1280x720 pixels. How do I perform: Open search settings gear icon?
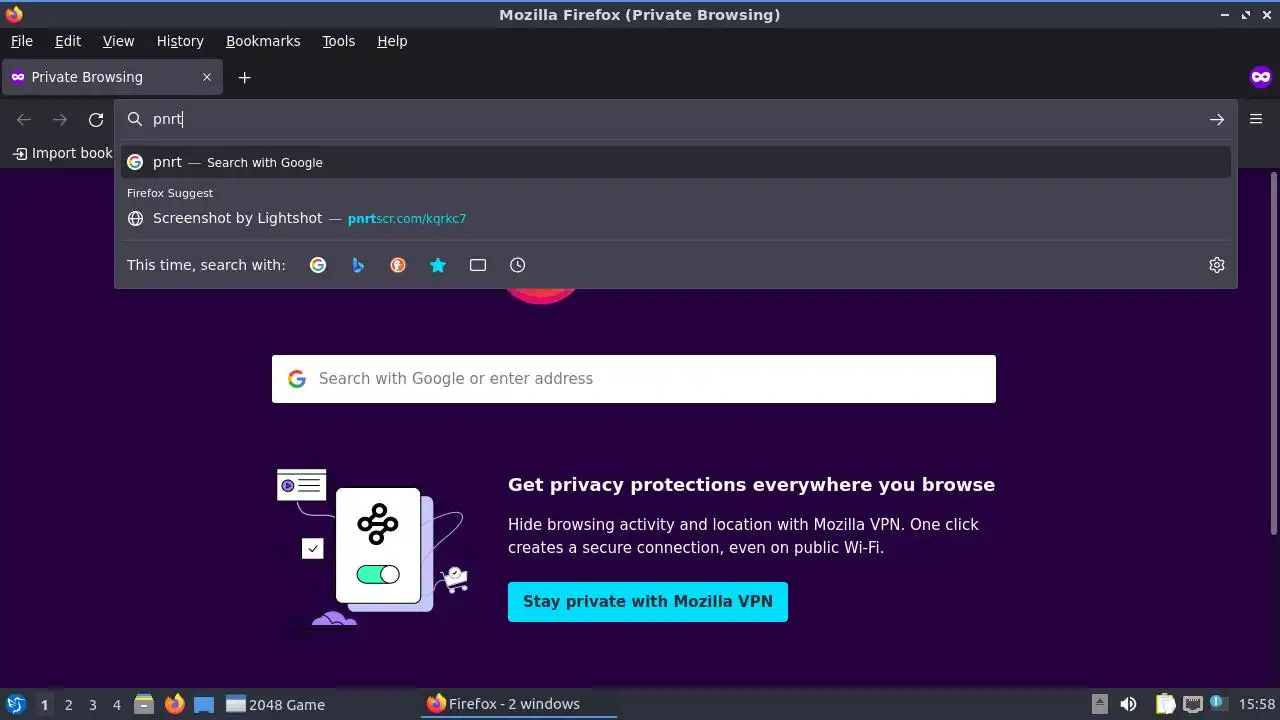point(1217,265)
